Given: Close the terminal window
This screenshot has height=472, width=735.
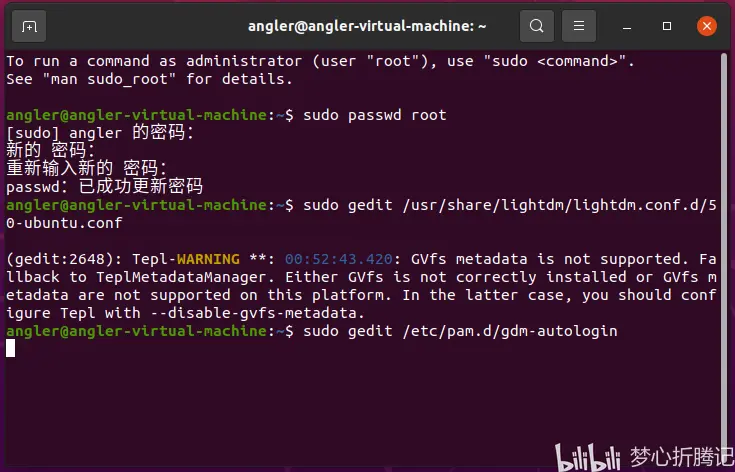Looking at the screenshot, I should click(706, 26).
